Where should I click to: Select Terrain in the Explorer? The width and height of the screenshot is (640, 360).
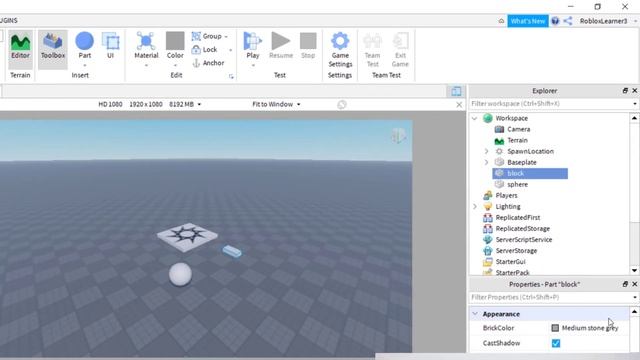pyautogui.click(x=517, y=140)
